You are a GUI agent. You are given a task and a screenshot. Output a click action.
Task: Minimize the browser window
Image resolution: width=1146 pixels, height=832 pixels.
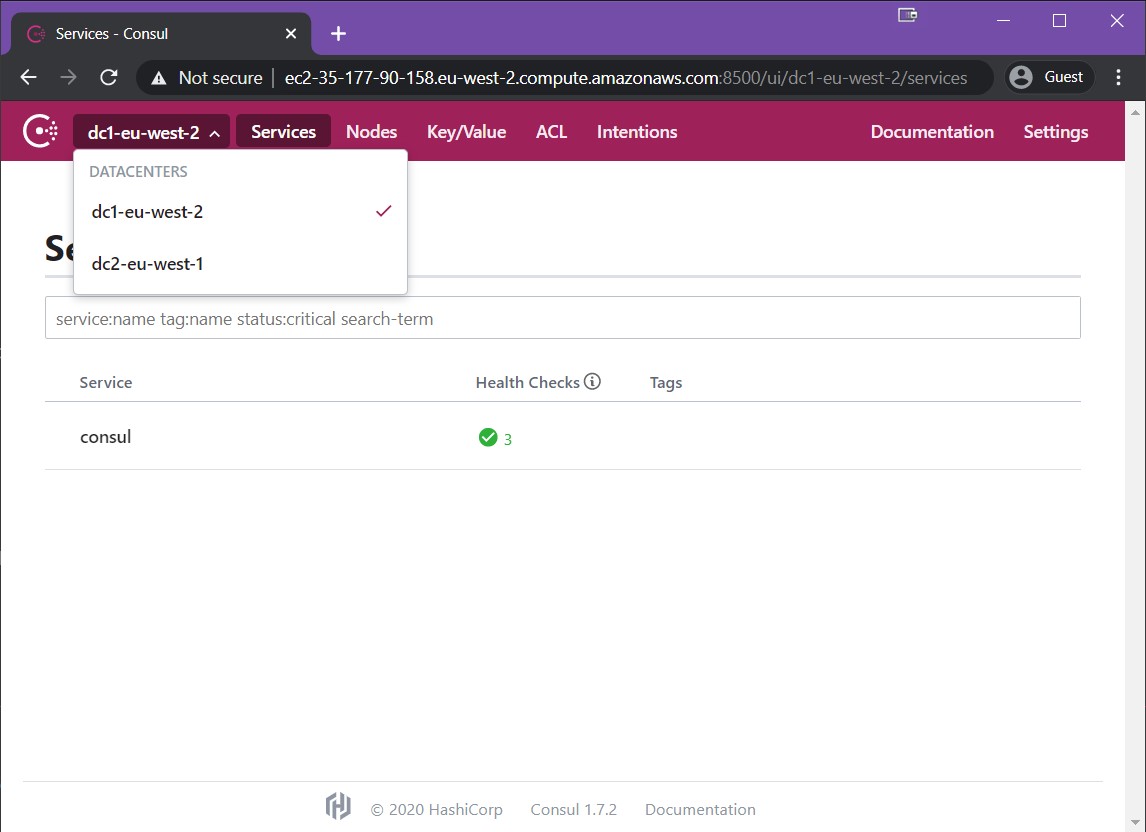click(x=1003, y=20)
